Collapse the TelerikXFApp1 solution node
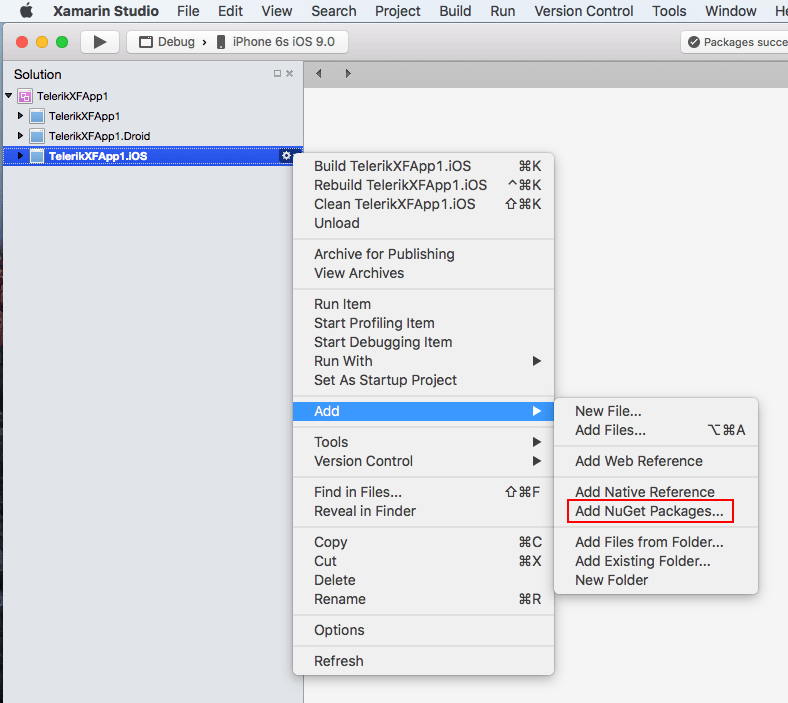 (x=9, y=95)
